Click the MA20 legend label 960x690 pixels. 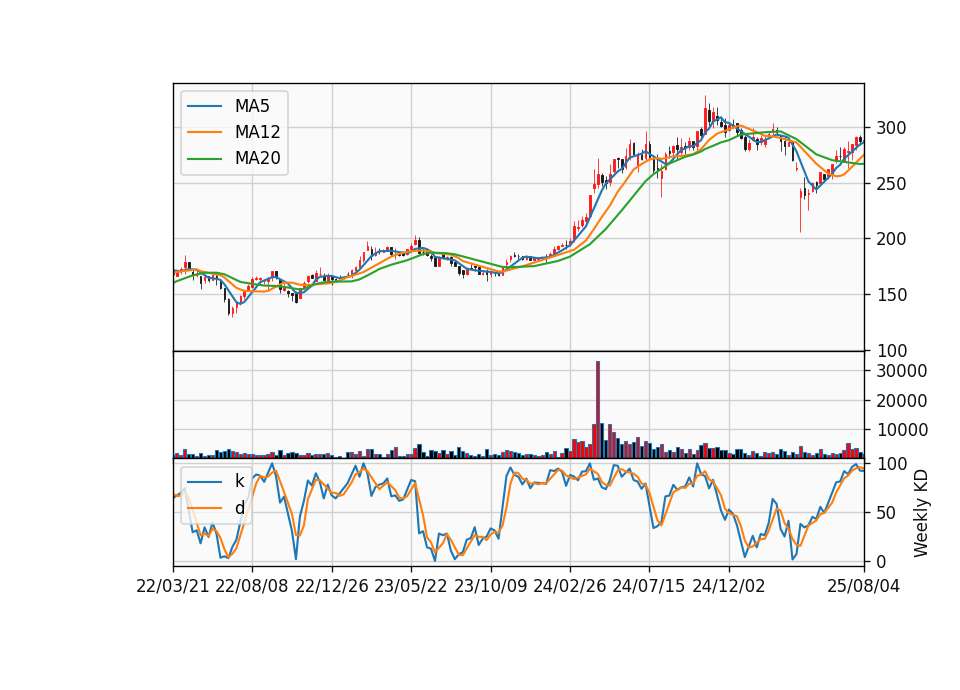pos(257,158)
